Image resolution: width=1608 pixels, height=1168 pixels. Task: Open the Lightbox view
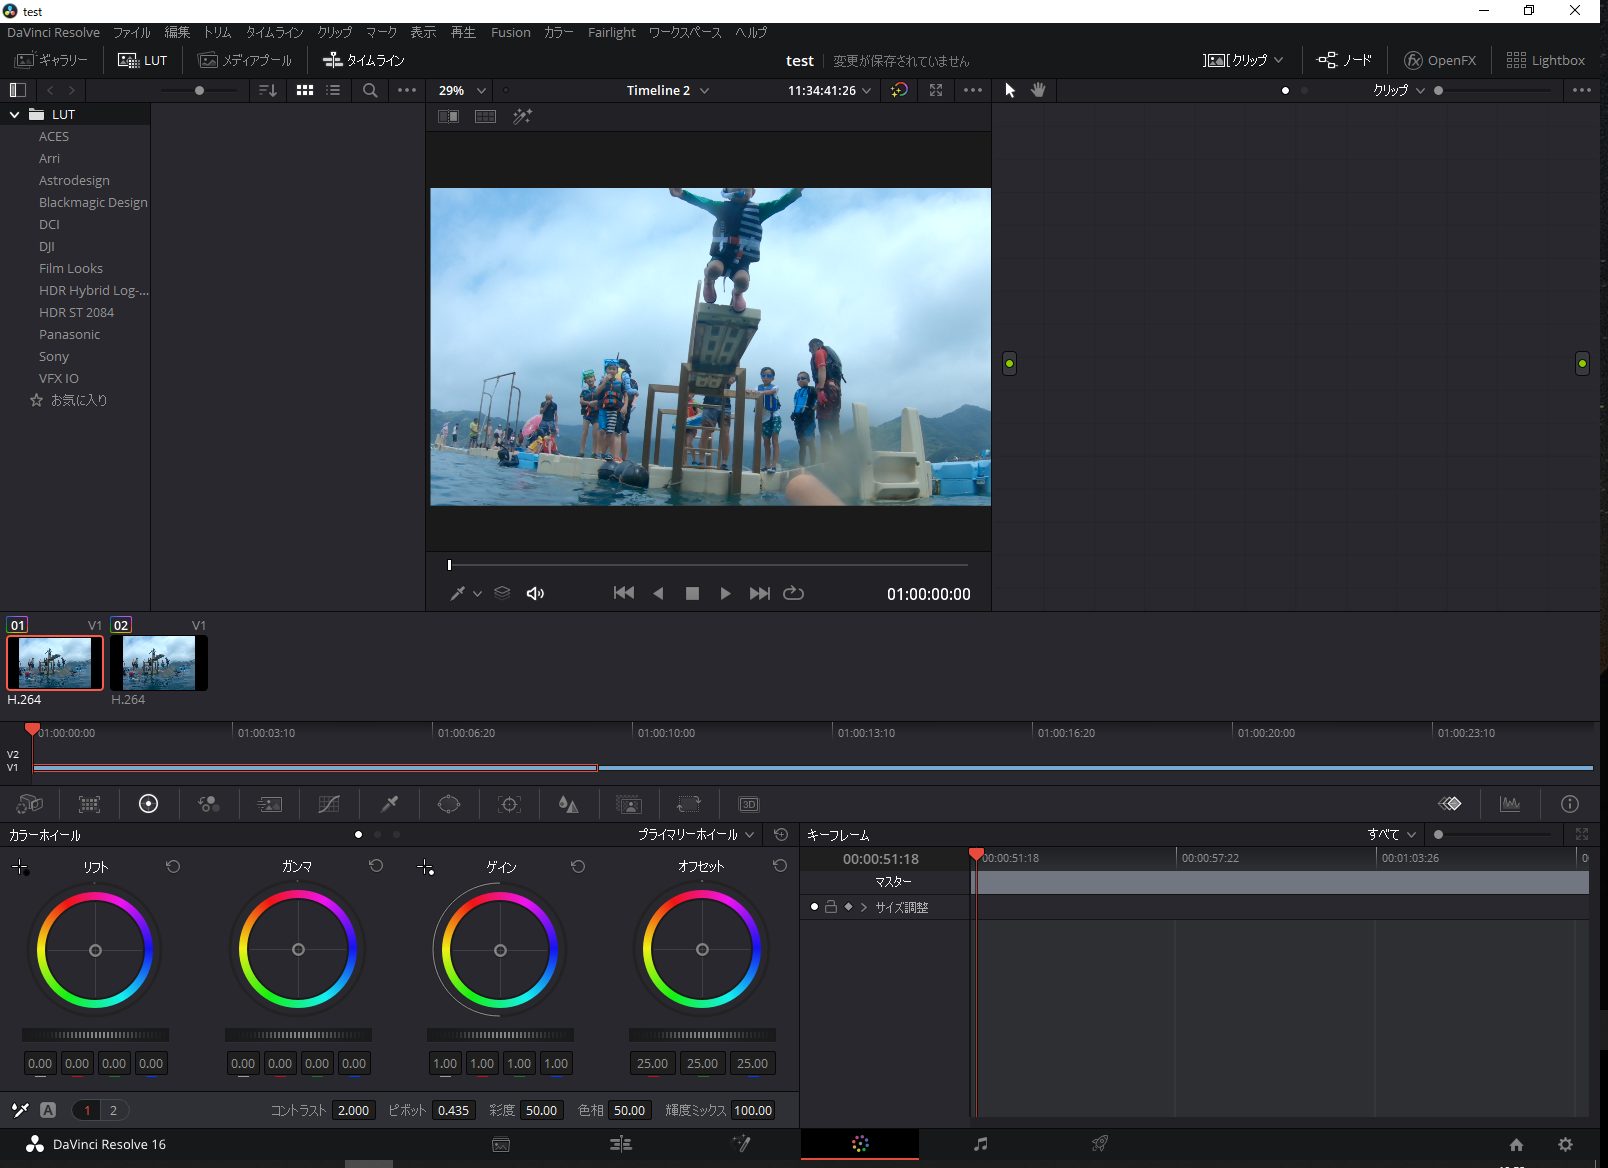1546,60
